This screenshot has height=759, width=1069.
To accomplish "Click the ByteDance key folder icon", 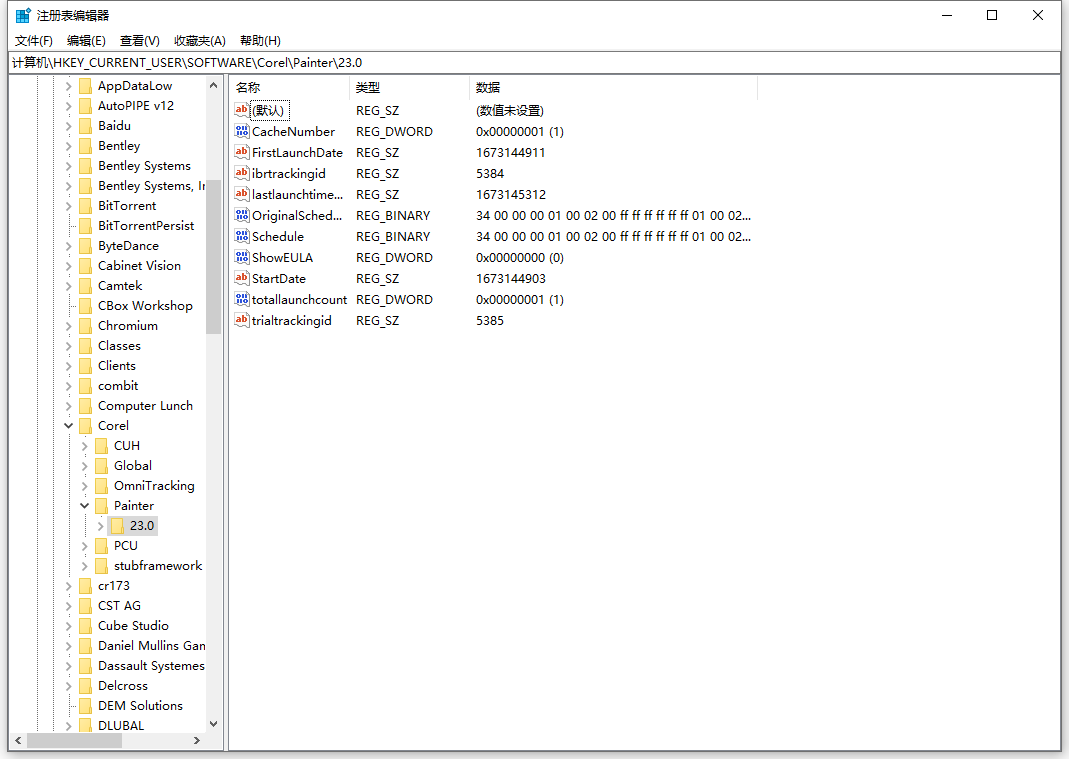I will 85,245.
